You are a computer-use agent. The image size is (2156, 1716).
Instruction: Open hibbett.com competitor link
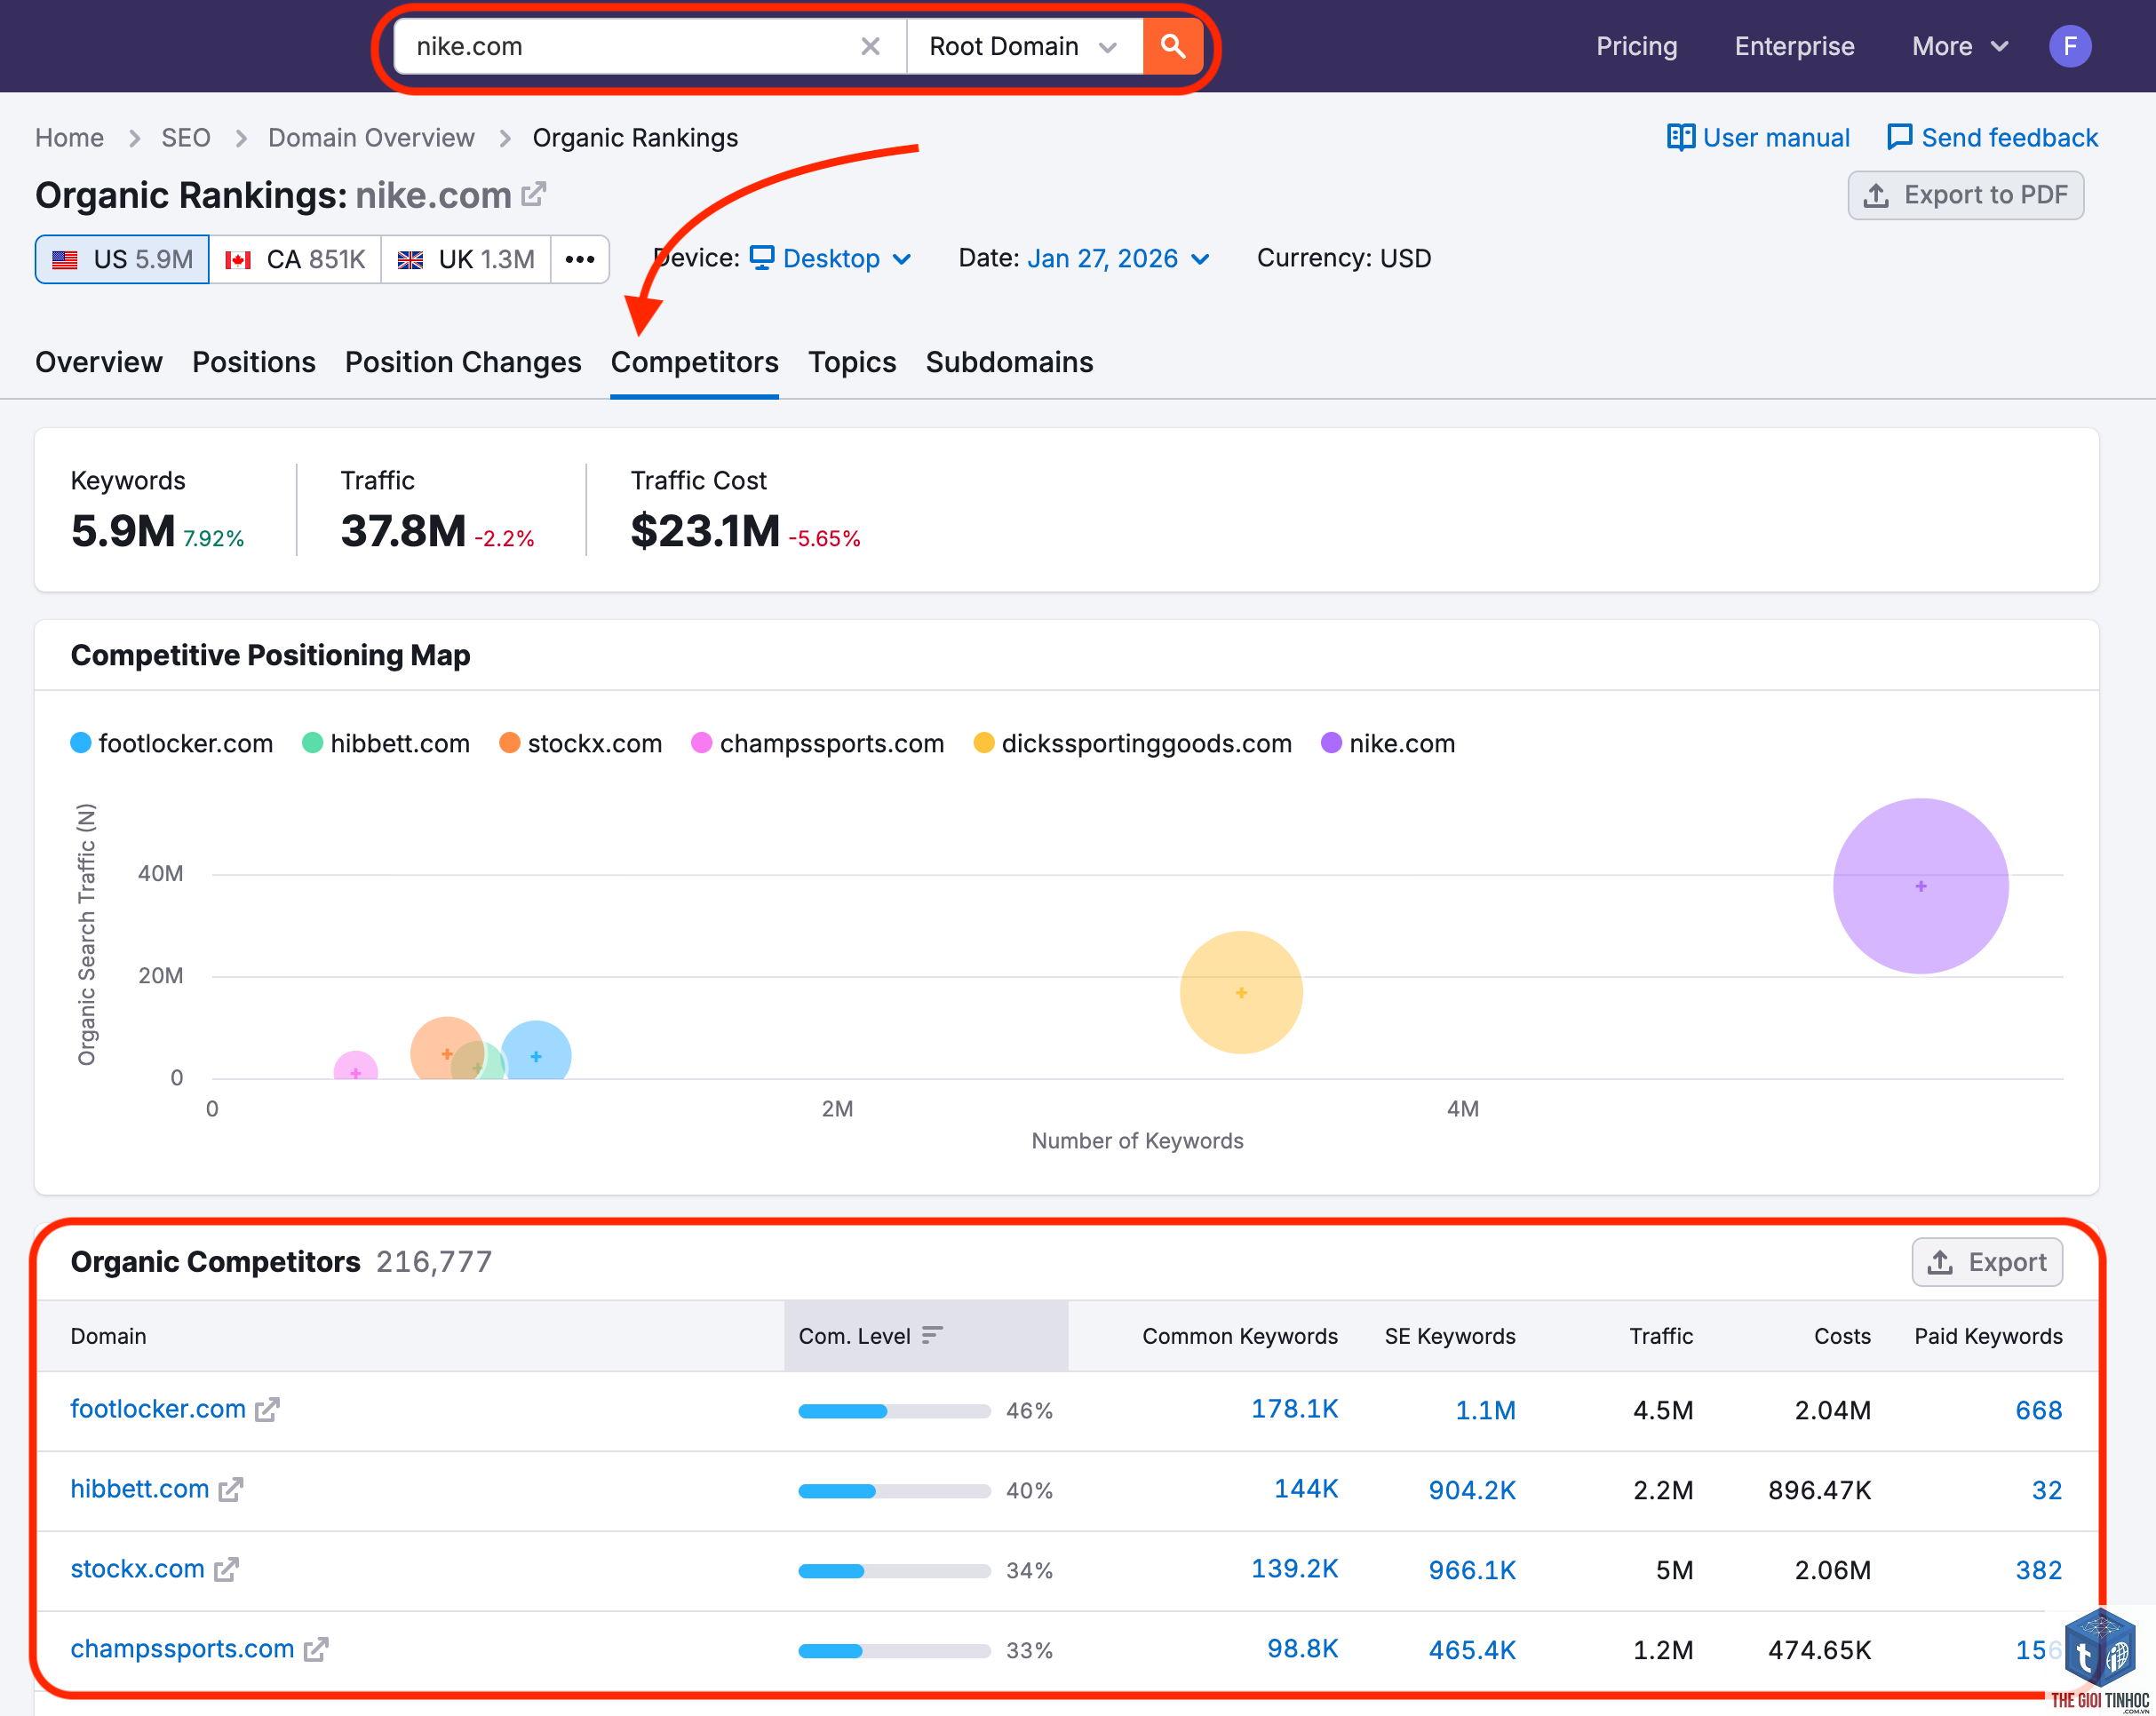tap(140, 1489)
